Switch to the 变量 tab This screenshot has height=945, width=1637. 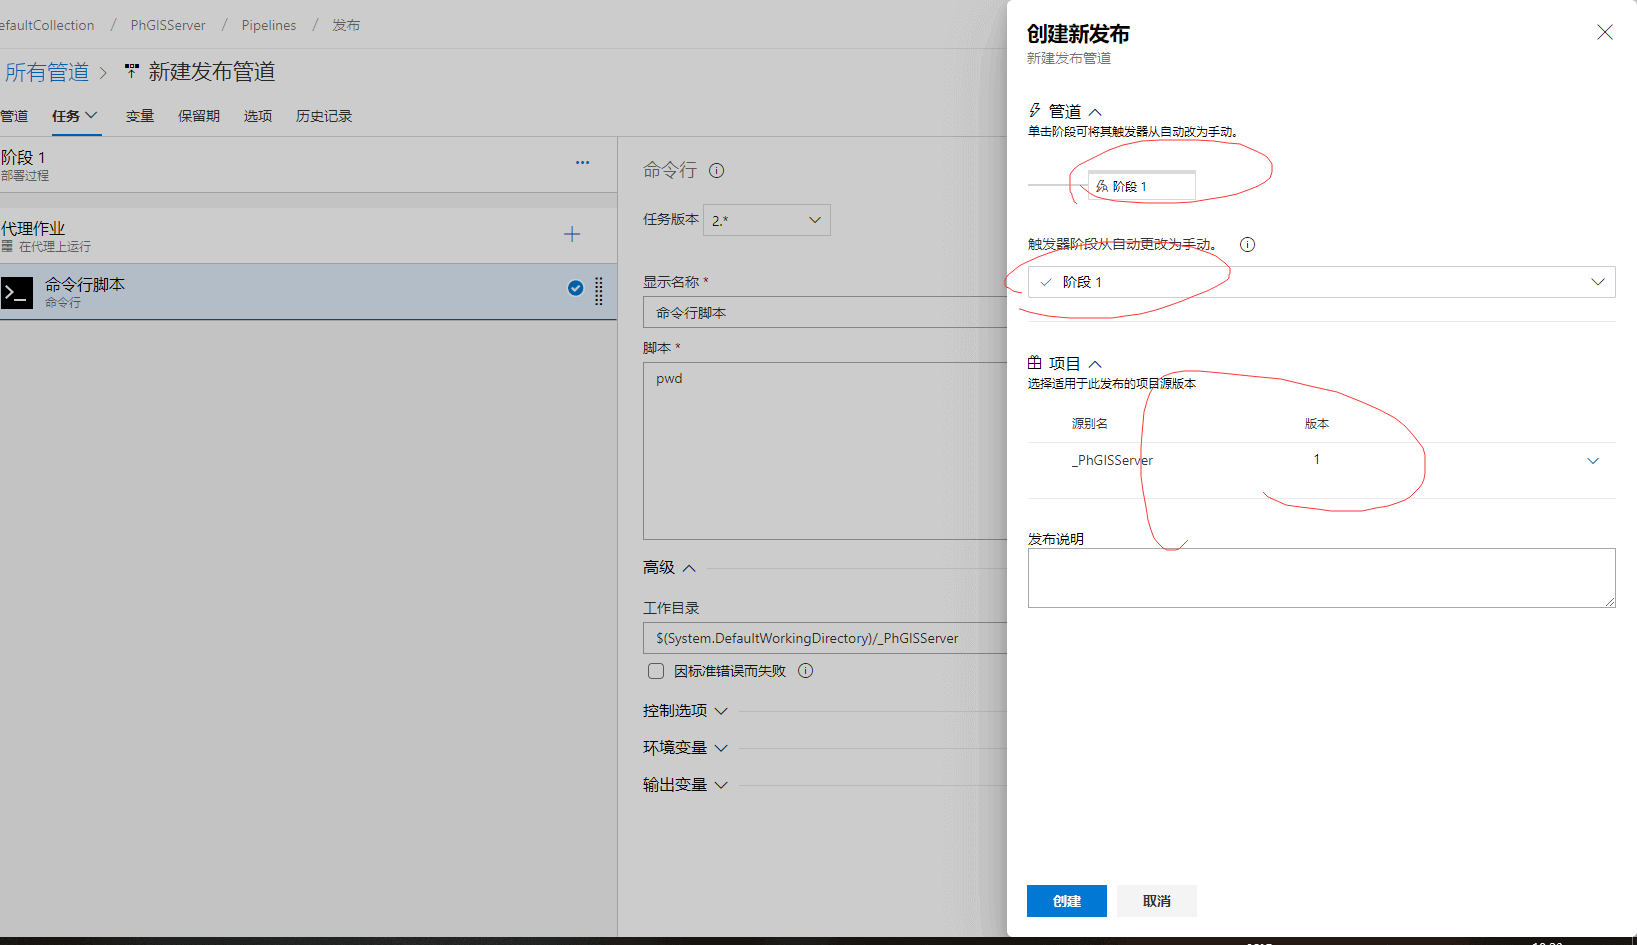[x=140, y=116]
